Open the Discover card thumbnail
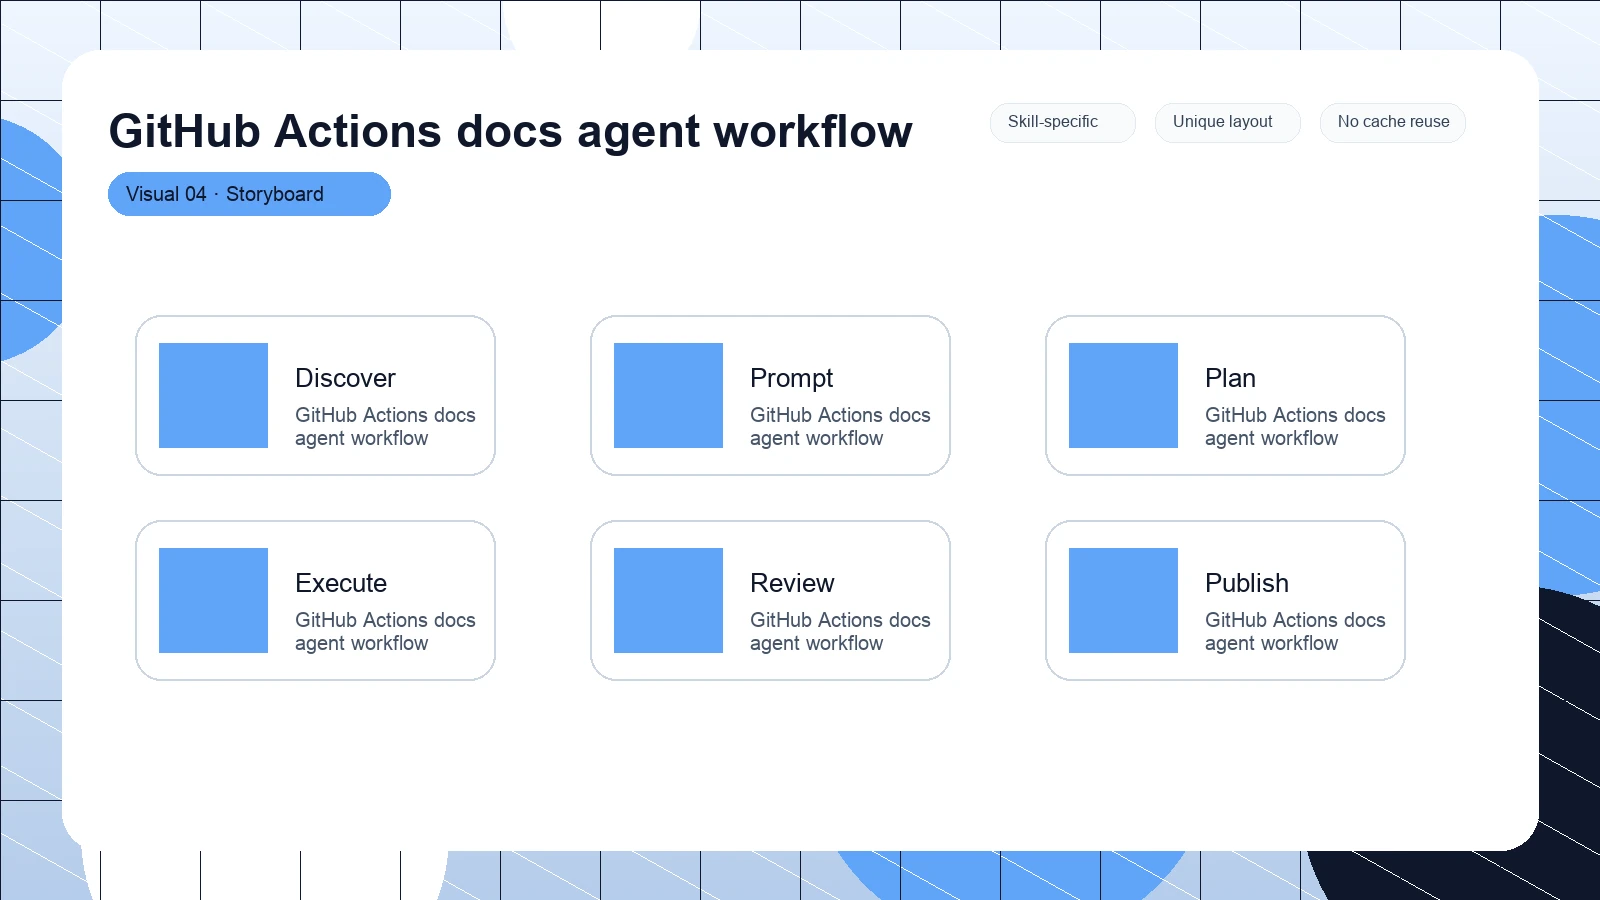Image resolution: width=1600 pixels, height=900 pixels. tap(213, 395)
